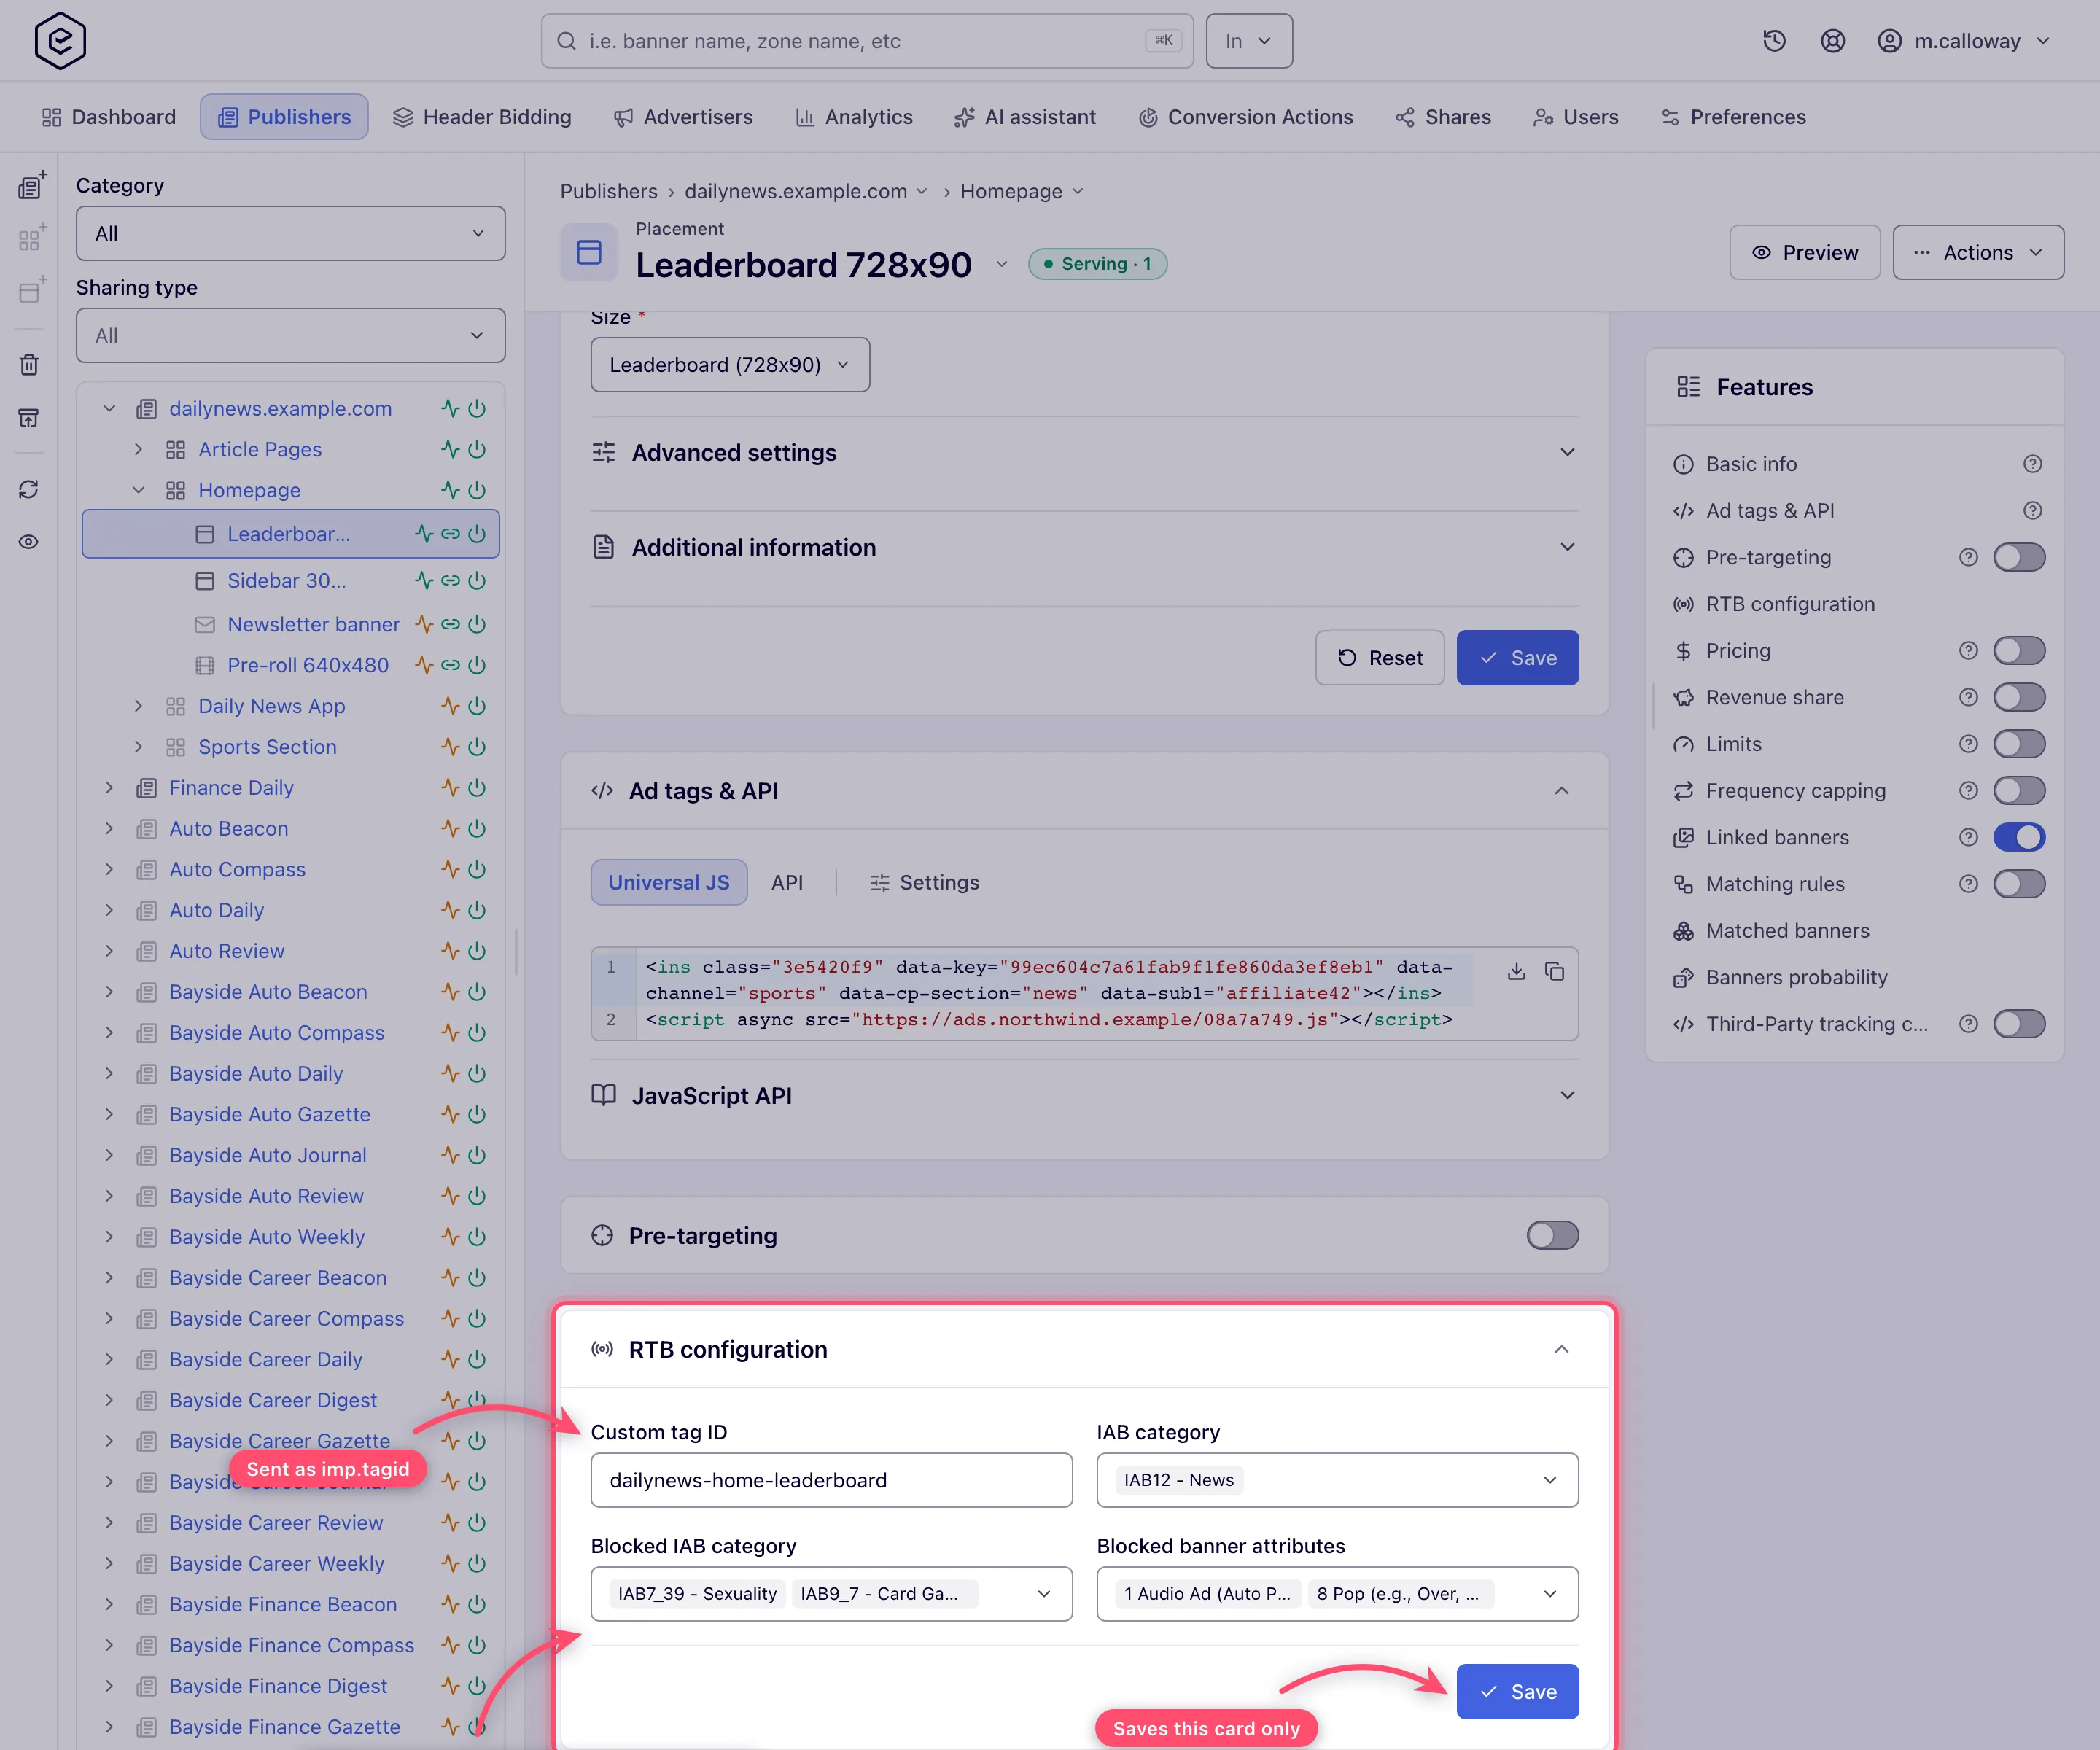This screenshot has width=2100, height=1750.
Task: Click link icon on Sidebar 30... row
Action: click(x=450, y=581)
